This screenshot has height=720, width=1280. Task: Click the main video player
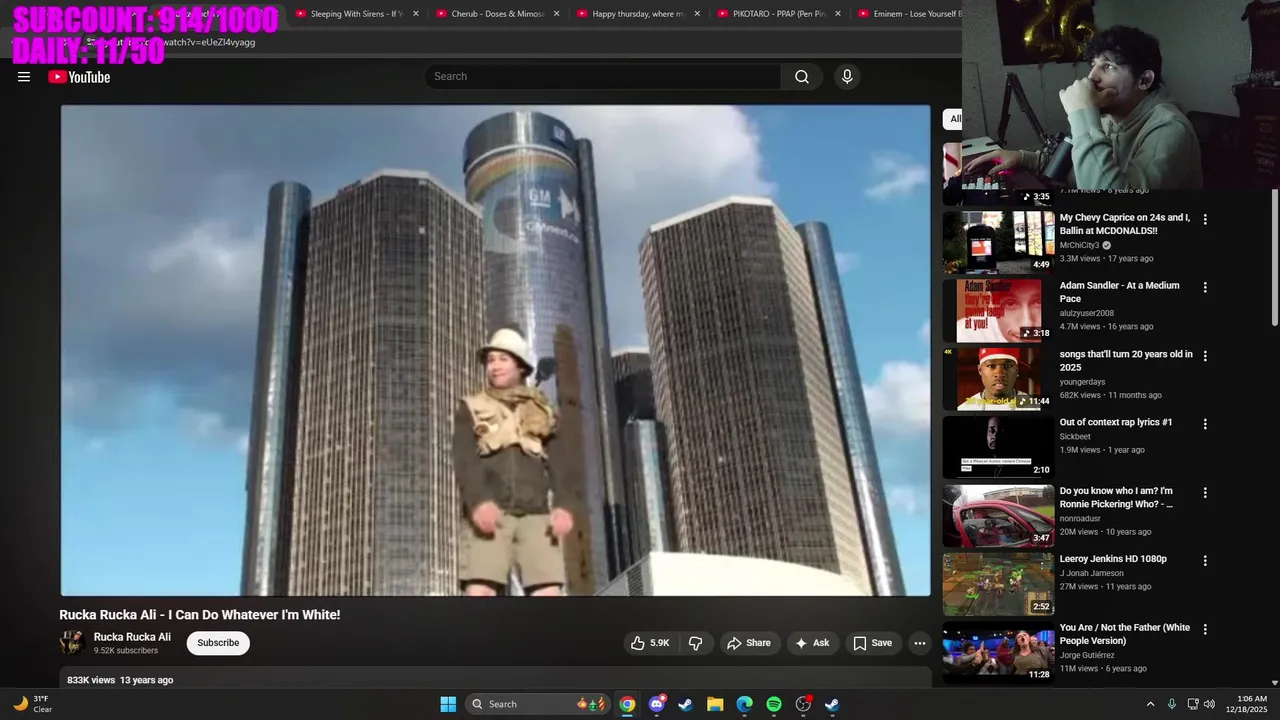tap(495, 350)
